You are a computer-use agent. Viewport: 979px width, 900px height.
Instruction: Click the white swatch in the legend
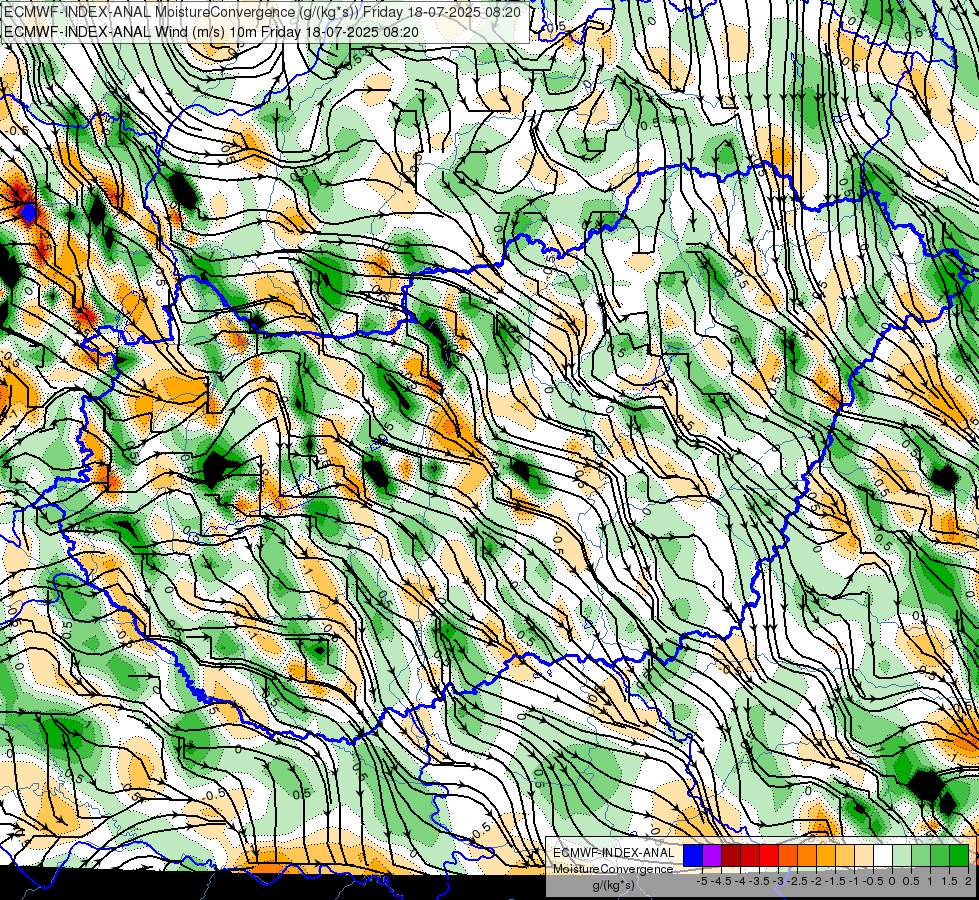883,855
